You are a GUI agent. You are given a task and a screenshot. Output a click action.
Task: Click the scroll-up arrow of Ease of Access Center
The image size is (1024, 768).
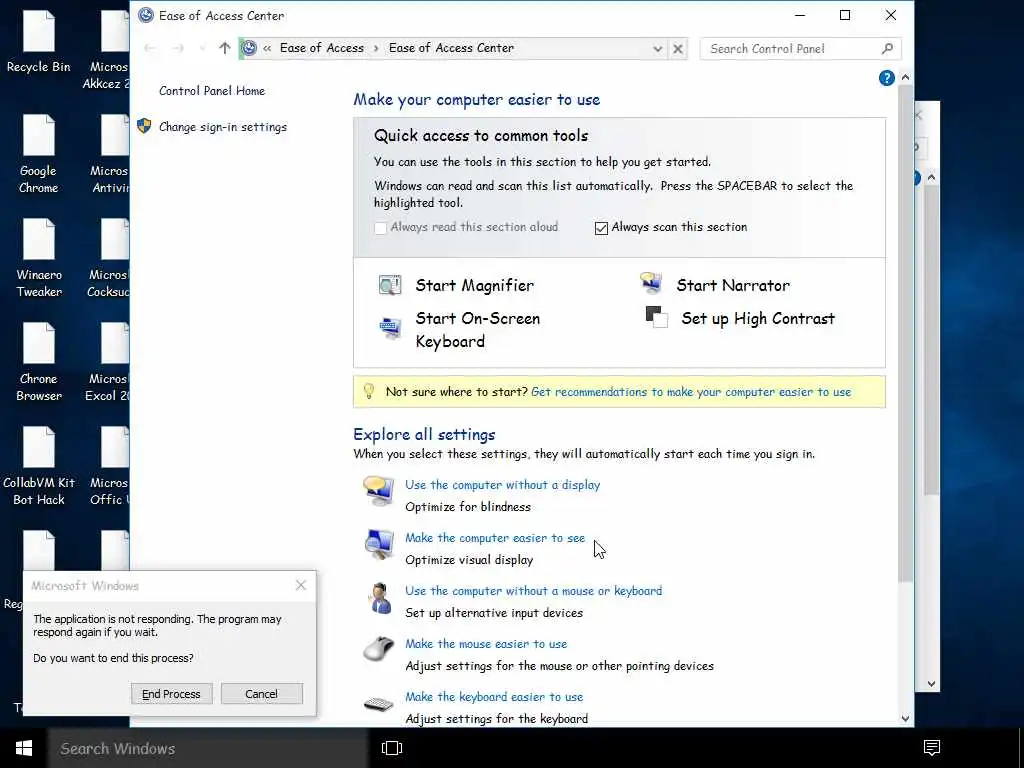click(905, 77)
